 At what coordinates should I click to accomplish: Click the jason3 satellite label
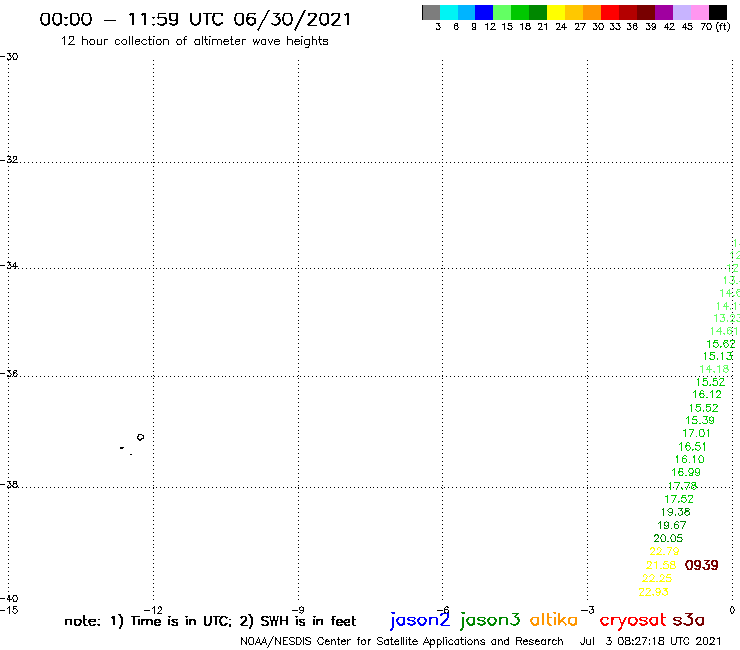[490, 620]
